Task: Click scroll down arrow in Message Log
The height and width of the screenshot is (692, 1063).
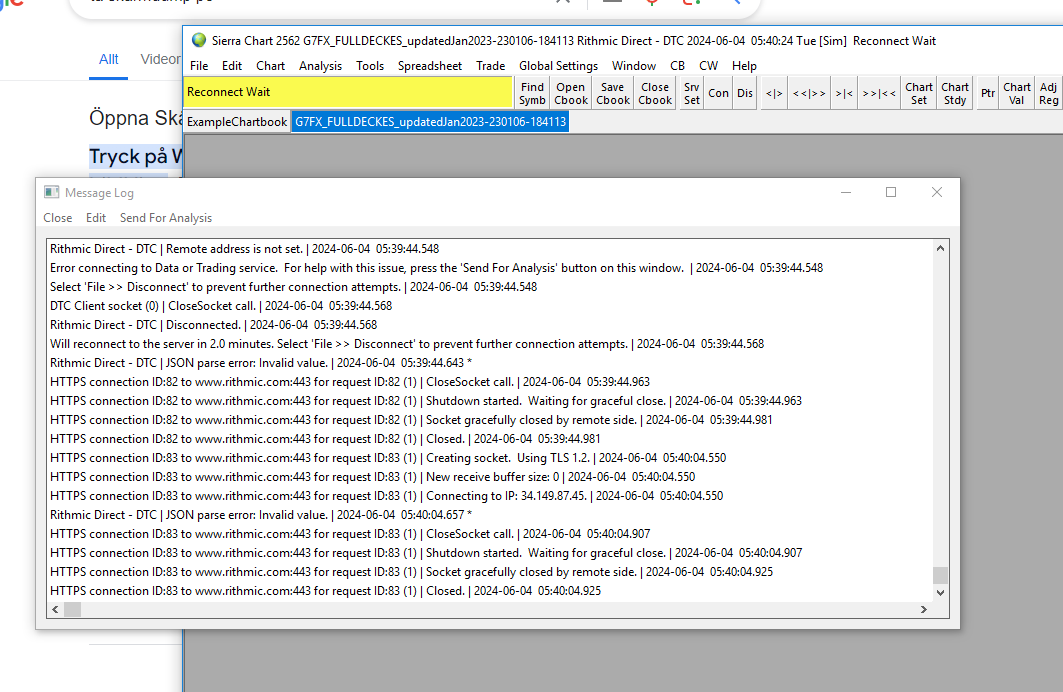Action: point(940,592)
